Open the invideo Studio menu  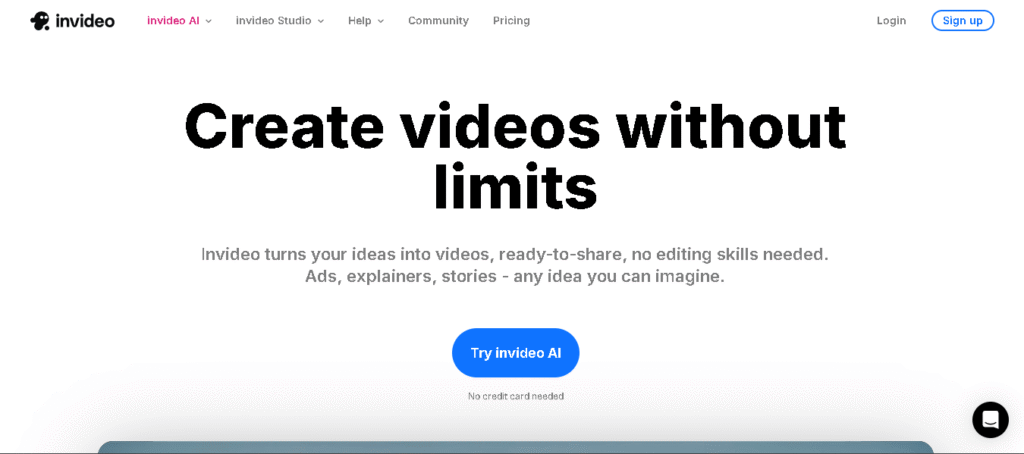[273, 21]
